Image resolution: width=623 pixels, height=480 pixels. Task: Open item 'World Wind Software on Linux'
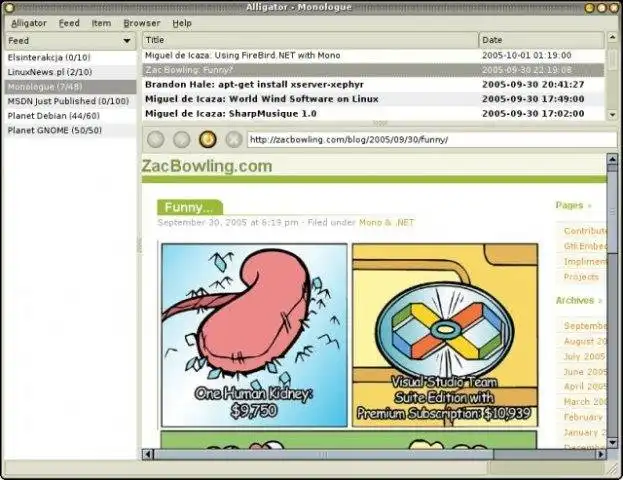point(373,99)
